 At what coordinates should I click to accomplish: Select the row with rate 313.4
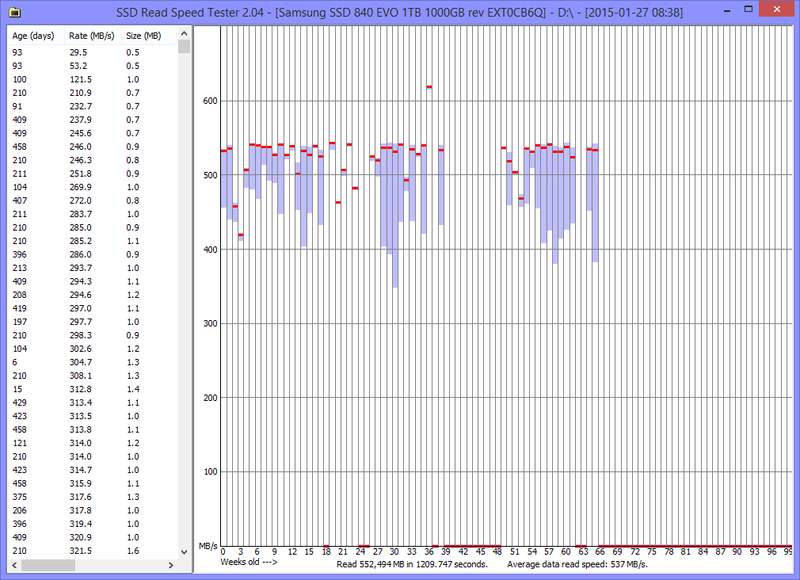tap(93, 402)
